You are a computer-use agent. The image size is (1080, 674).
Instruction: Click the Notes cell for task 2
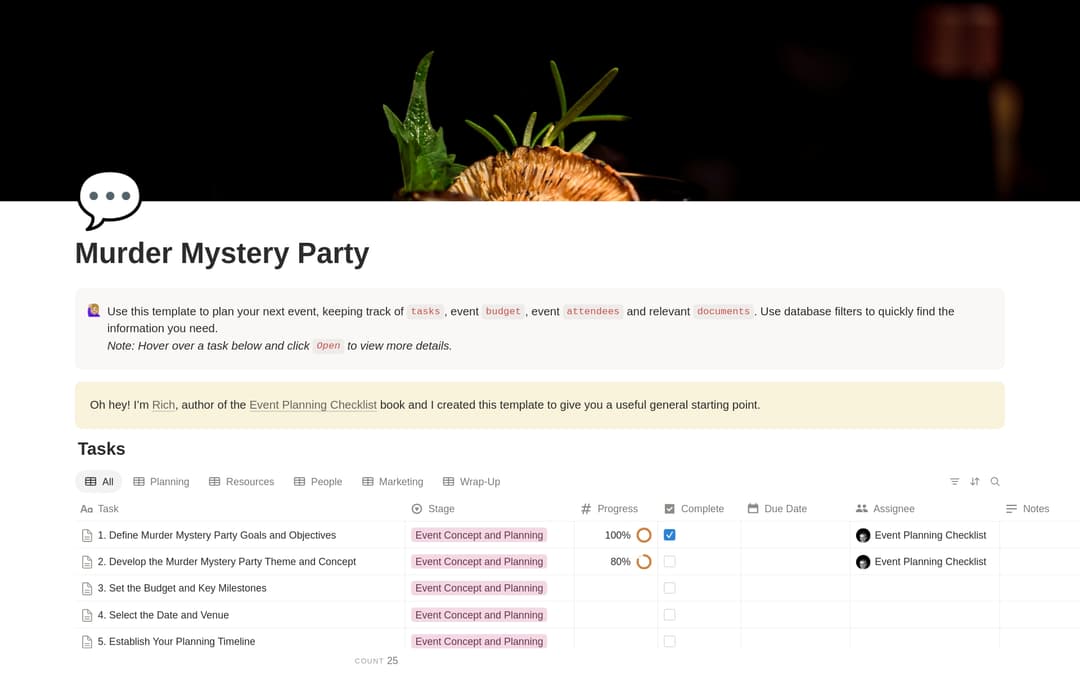point(1039,562)
